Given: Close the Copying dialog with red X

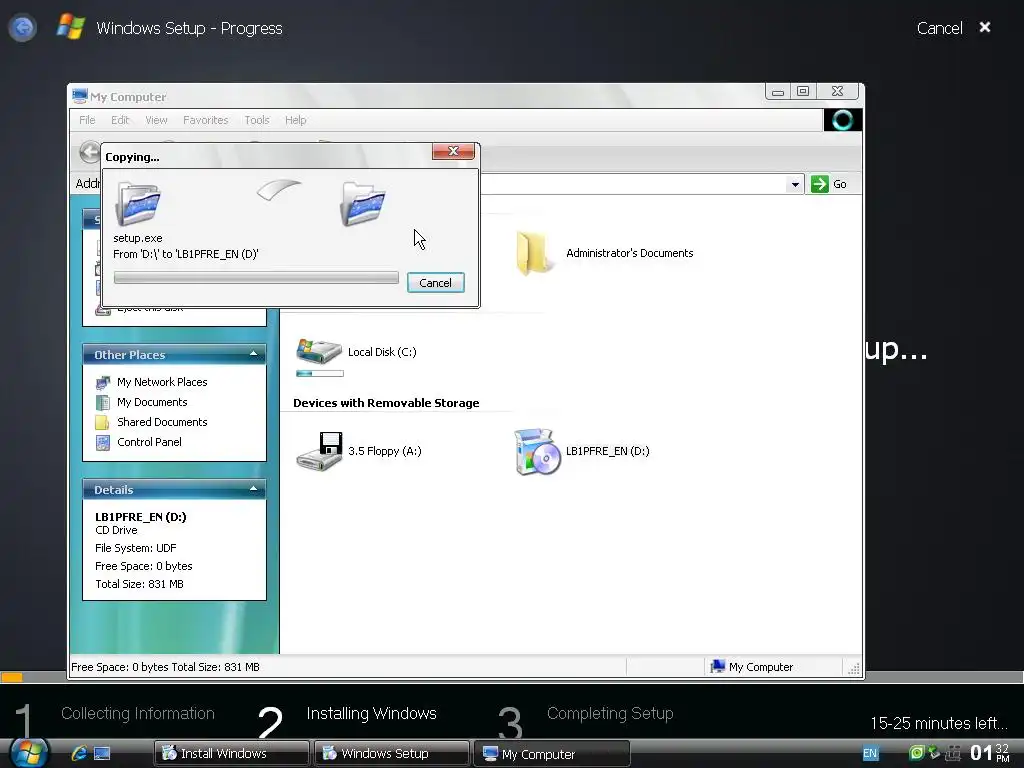Looking at the screenshot, I should tap(453, 152).
